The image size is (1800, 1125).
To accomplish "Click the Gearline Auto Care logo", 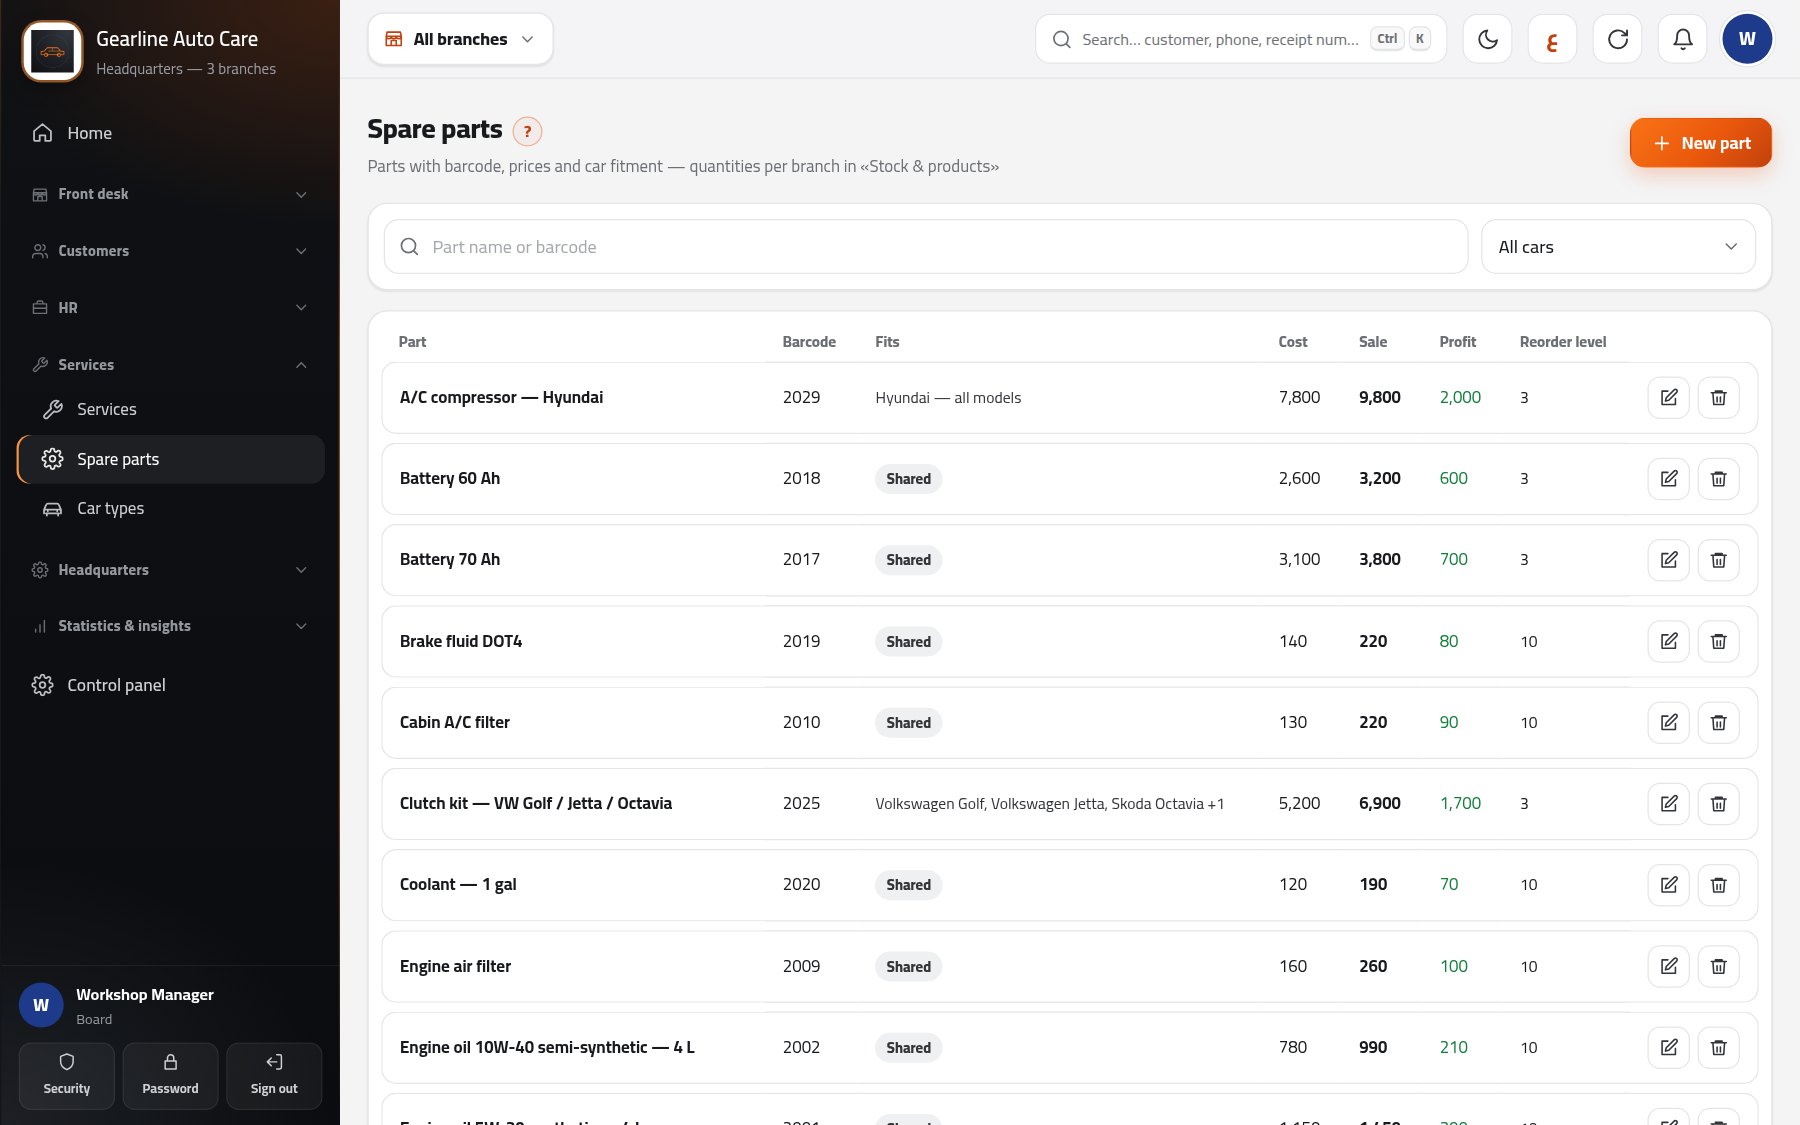I will pyautogui.click(x=52, y=52).
